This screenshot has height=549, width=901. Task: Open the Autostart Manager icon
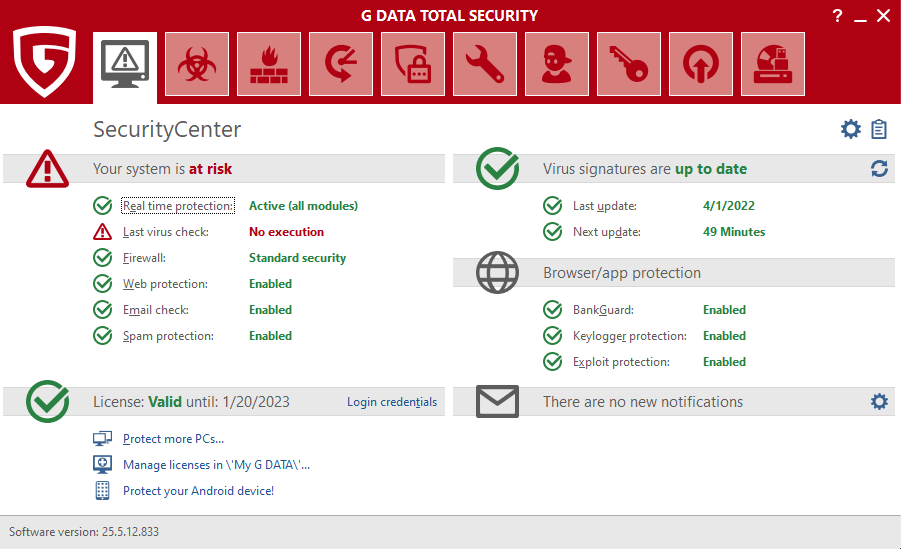(701, 65)
